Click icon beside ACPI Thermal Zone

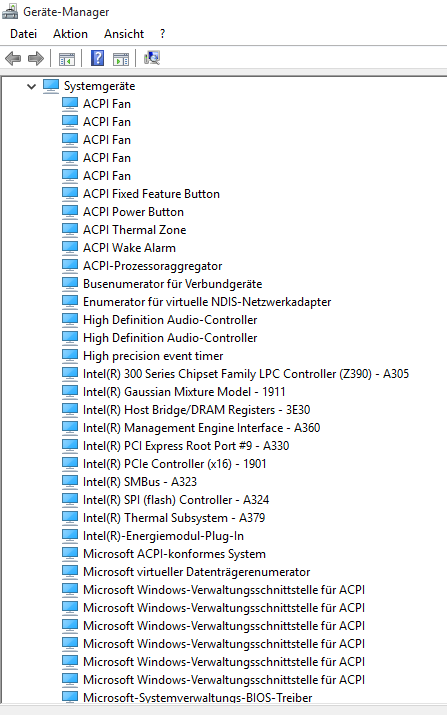[70, 230]
